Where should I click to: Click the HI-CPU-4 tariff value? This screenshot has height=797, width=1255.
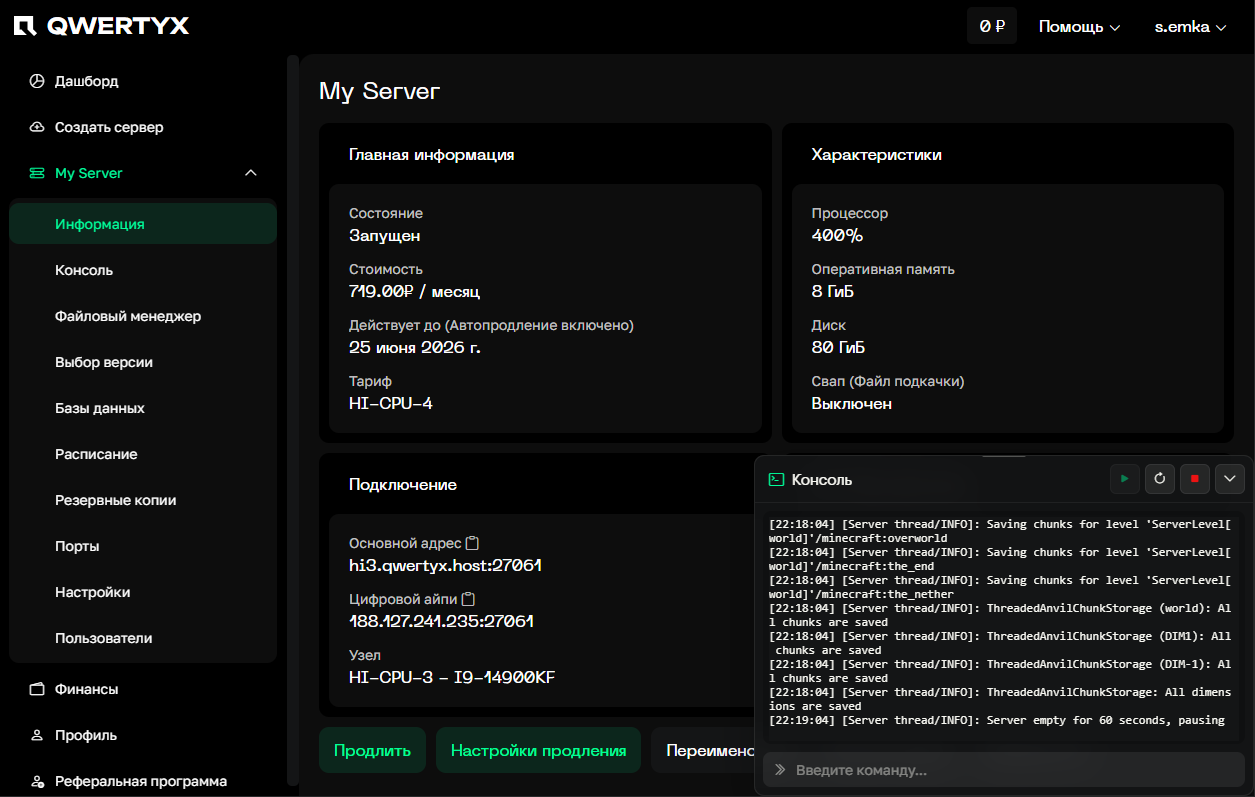coord(391,403)
